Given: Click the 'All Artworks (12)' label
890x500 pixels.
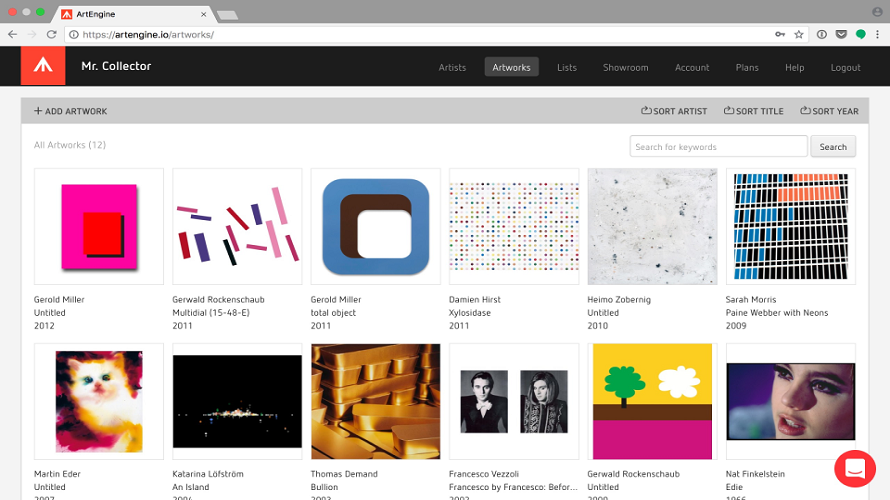Looking at the screenshot, I should [70, 145].
